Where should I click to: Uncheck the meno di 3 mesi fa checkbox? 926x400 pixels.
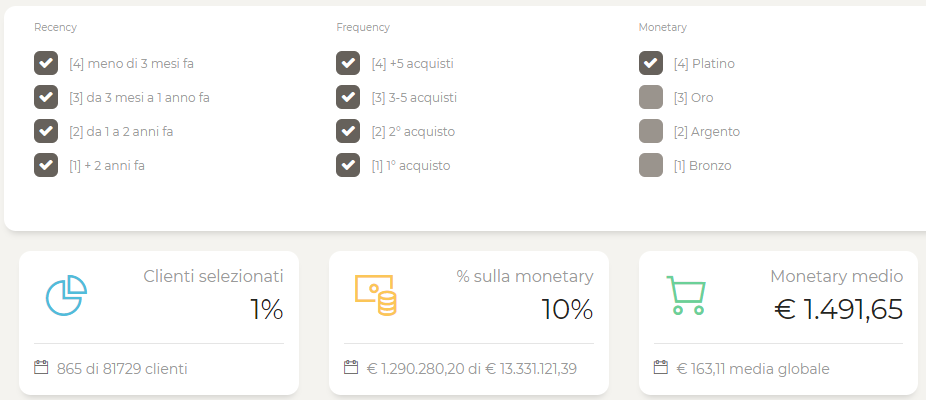[x=46, y=63]
